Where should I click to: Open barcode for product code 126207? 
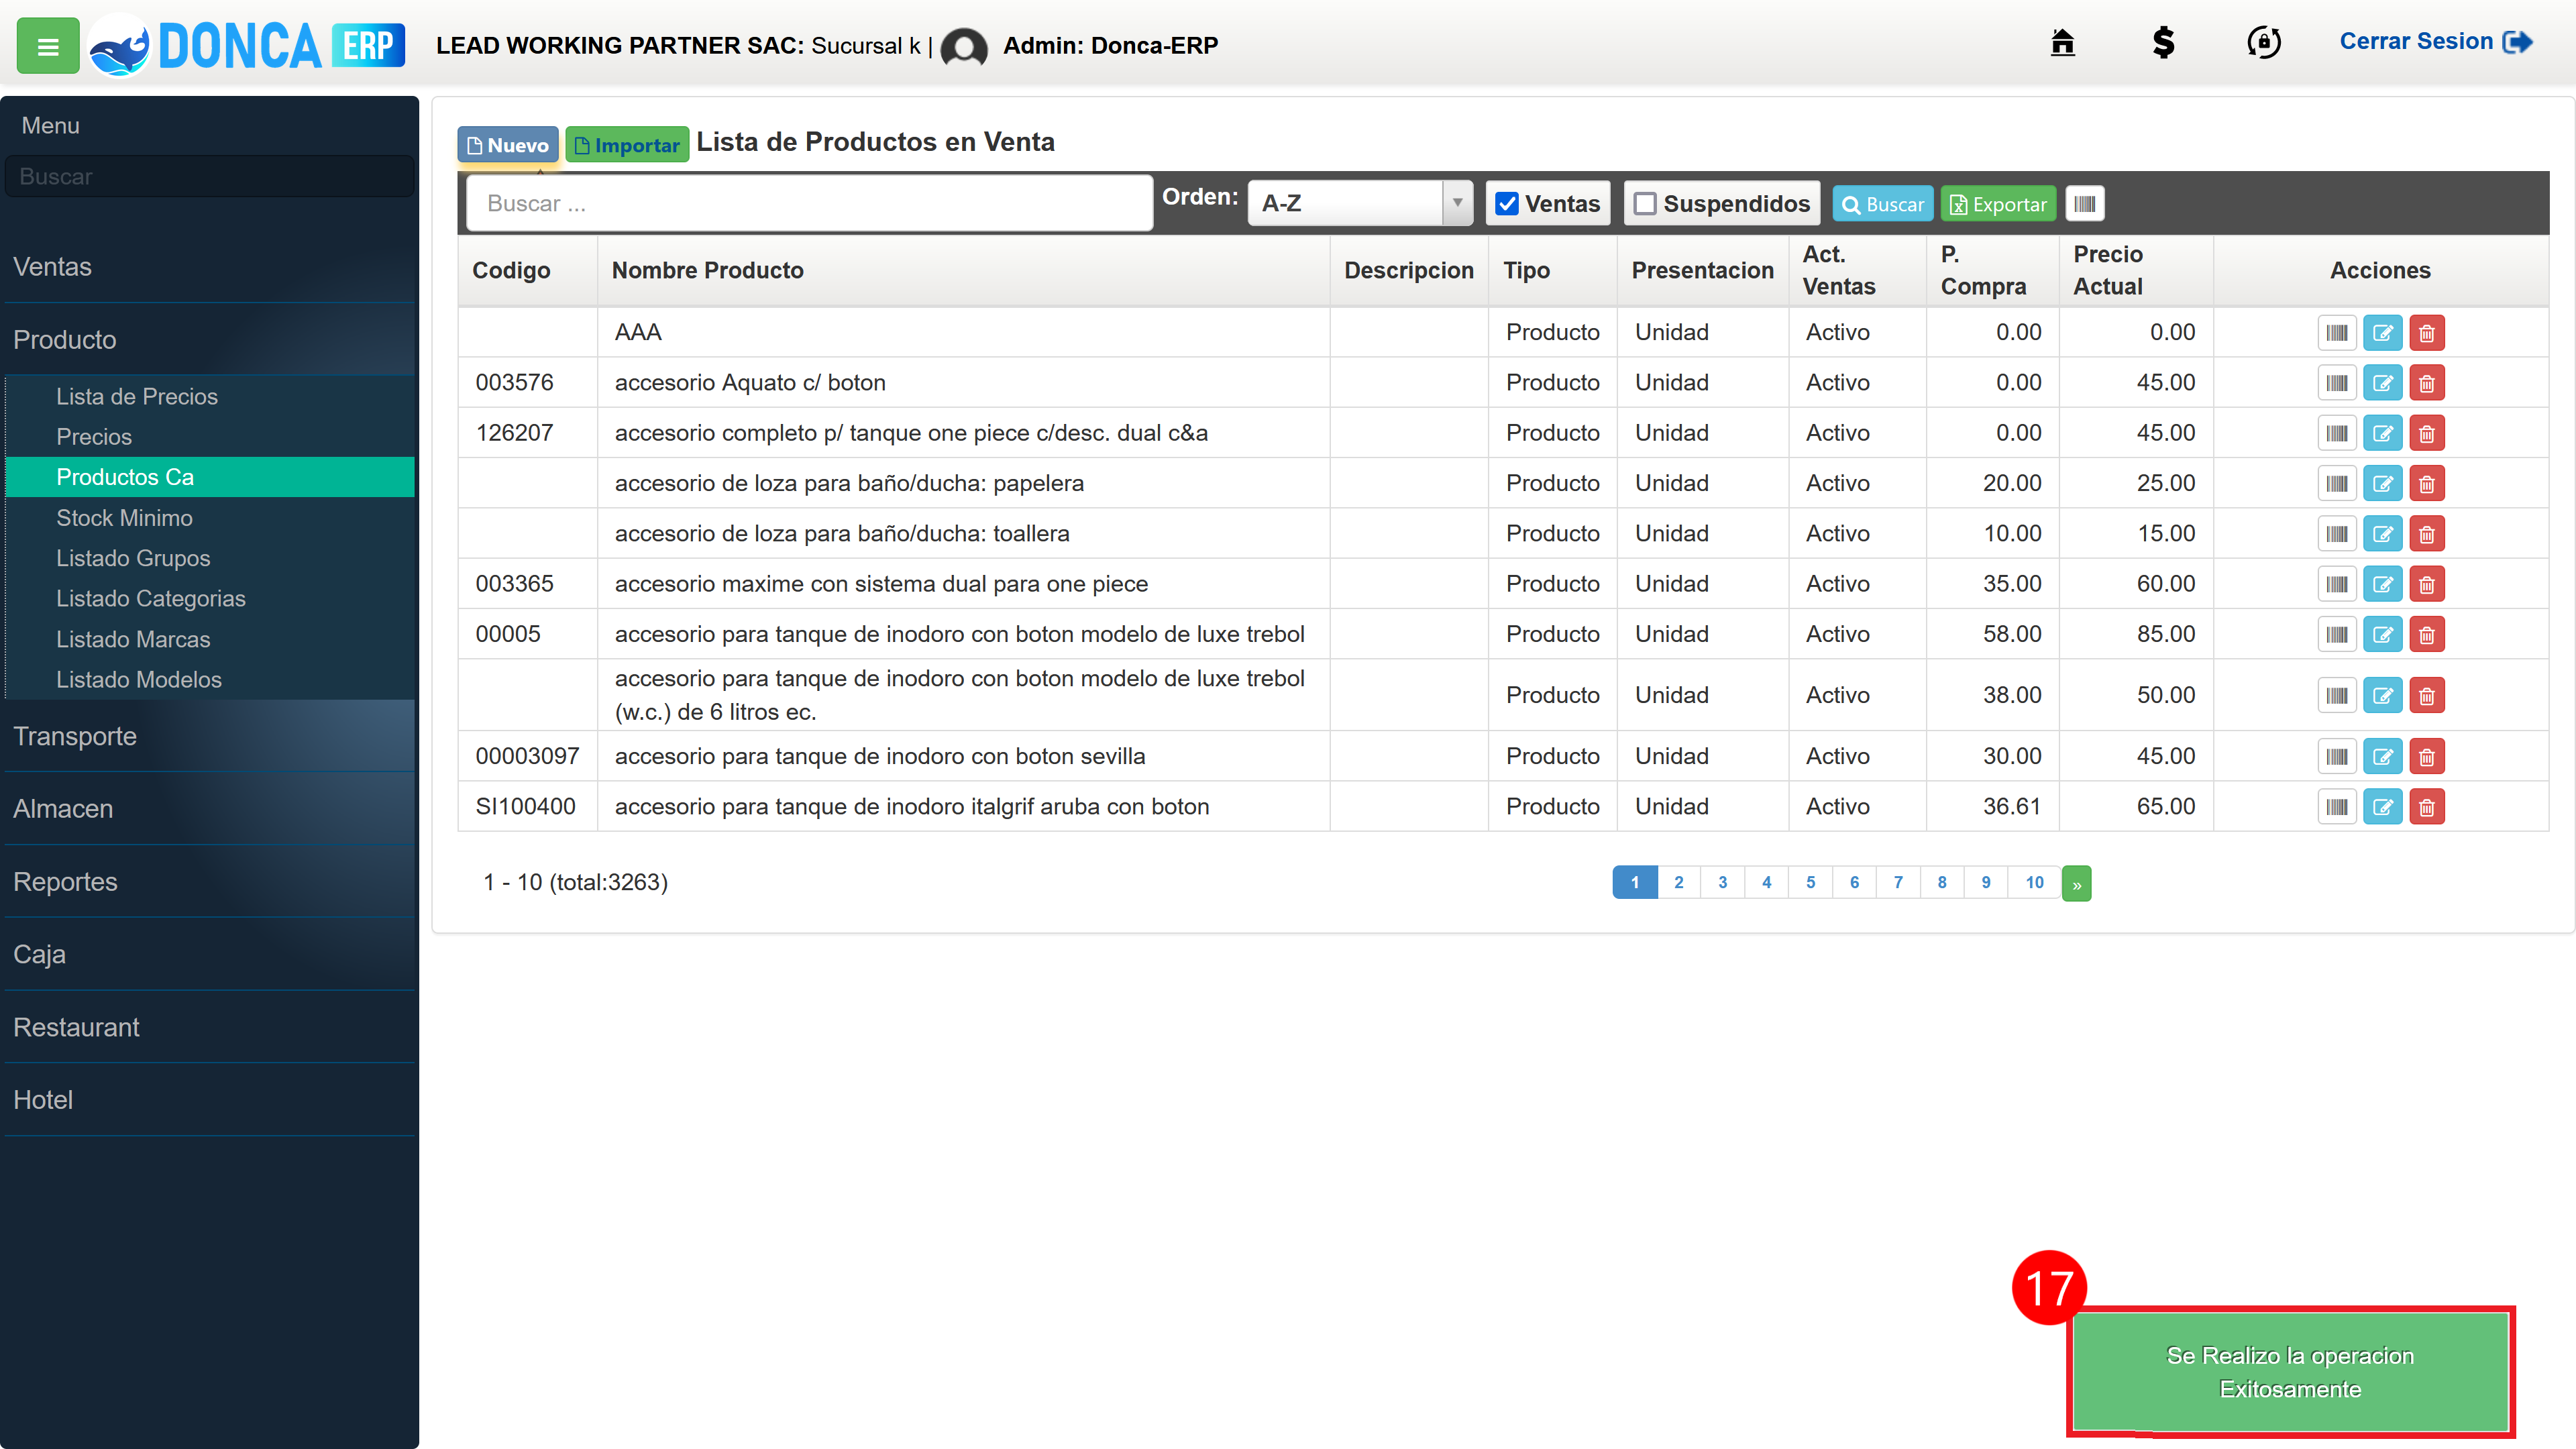click(2337, 433)
